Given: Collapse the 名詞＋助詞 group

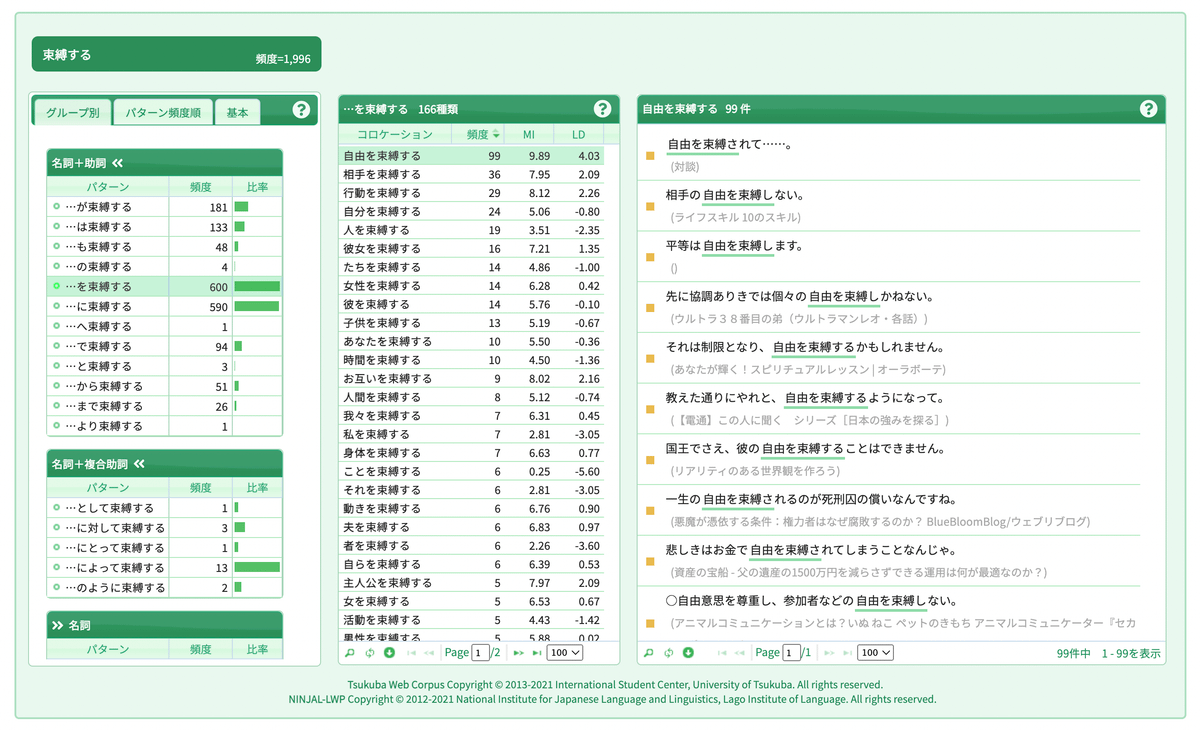Looking at the screenshot, I should [x=118, y=163].
